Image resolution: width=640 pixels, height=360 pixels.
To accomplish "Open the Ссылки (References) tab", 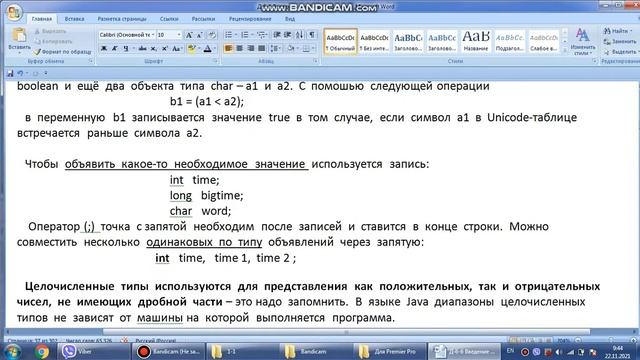I will tap(169, 19).
